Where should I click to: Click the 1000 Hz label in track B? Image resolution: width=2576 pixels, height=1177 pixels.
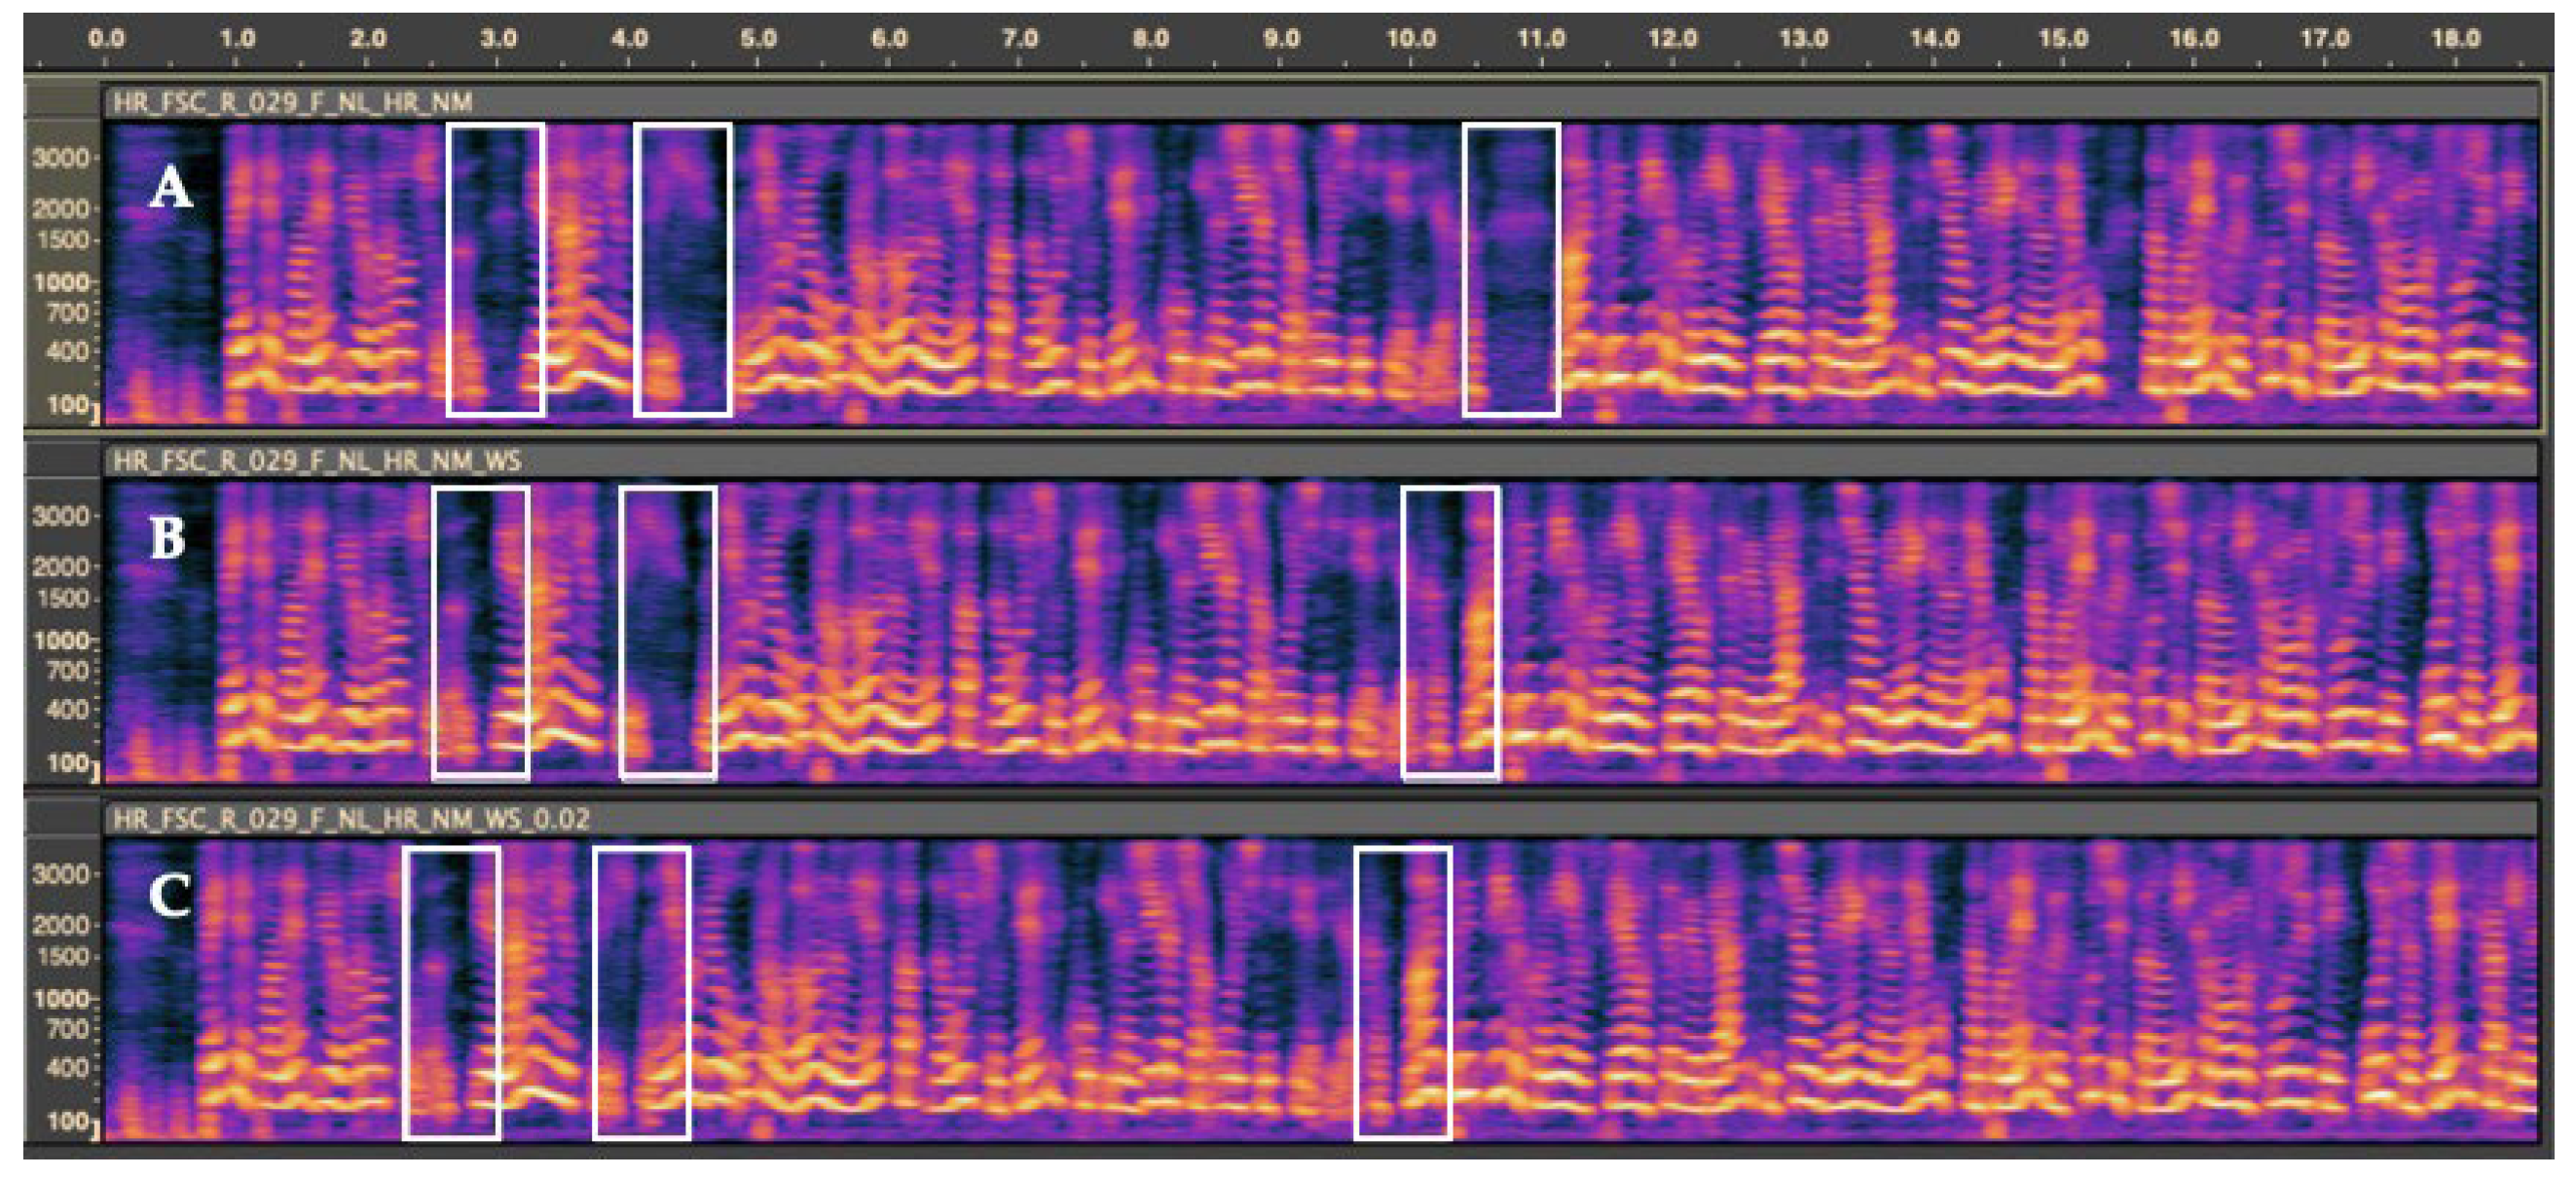(x=60, y=641)
